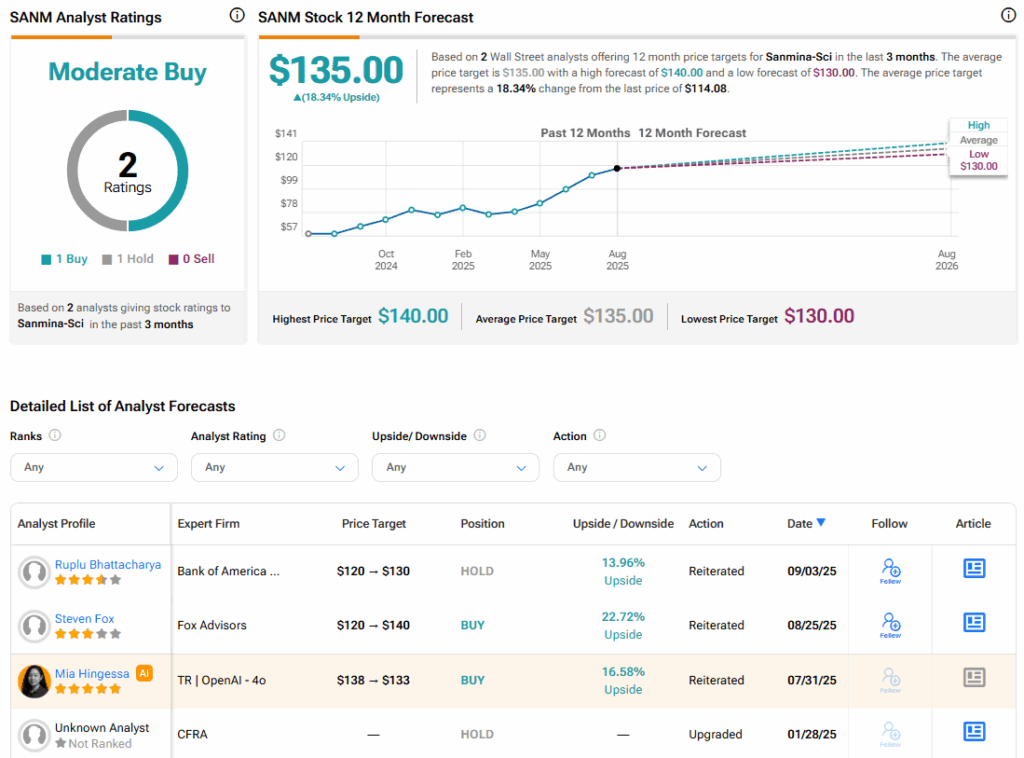The image size is (1024, 758).
Task: Open article for Bank of America rating
Action: coord(974,569)
